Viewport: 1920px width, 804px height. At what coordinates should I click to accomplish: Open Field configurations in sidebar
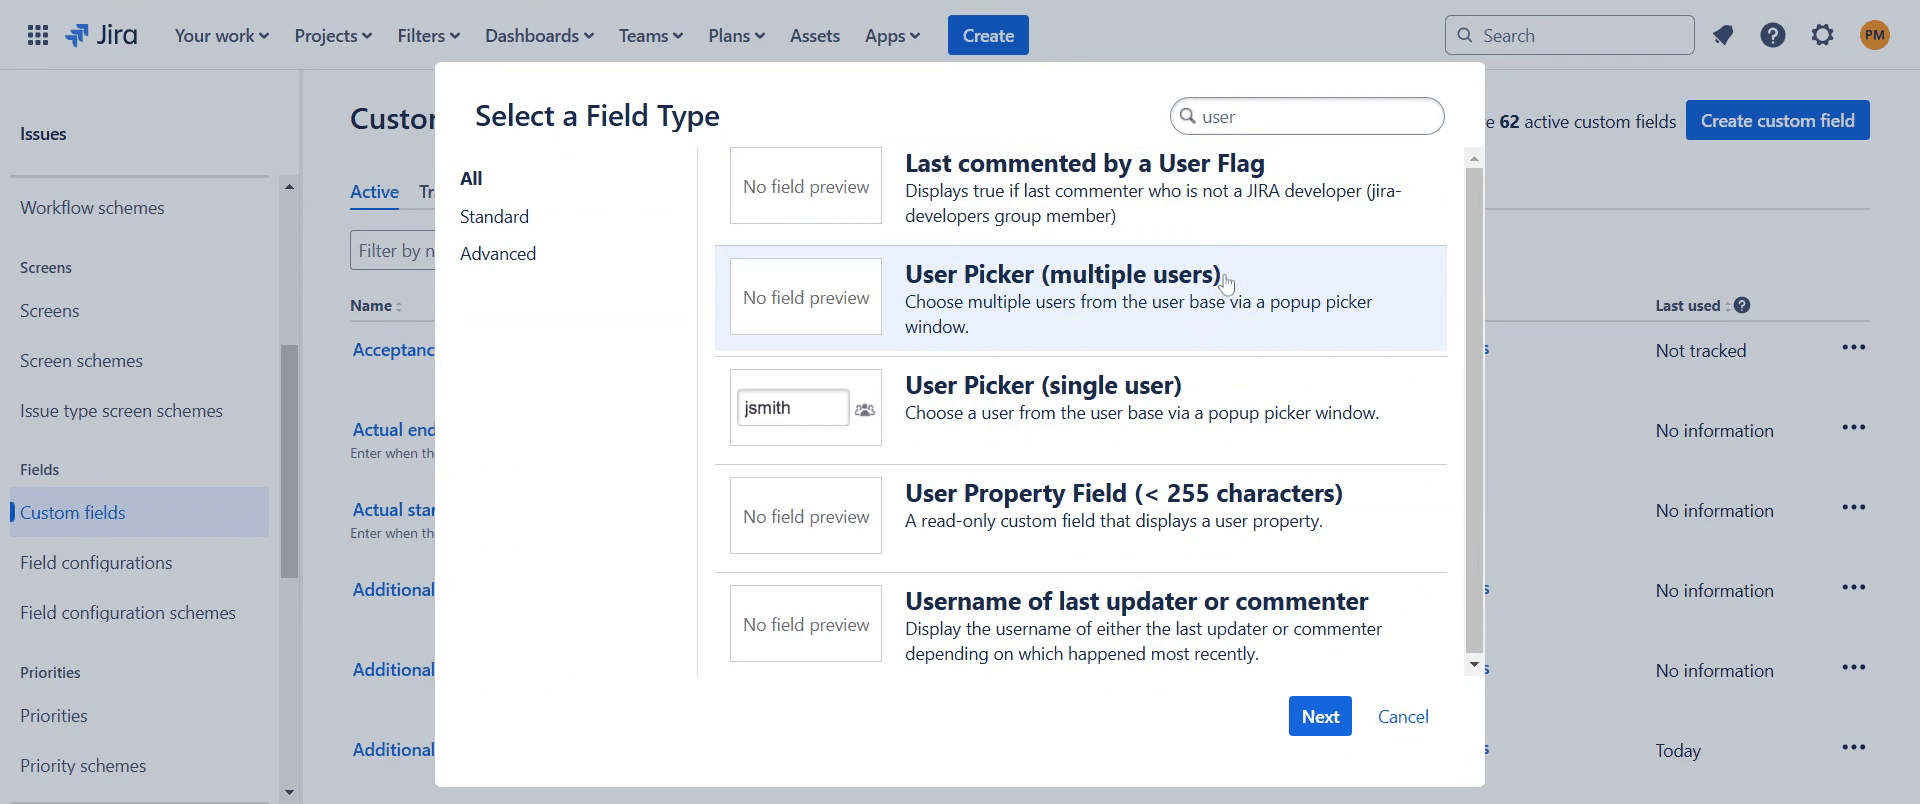pos(96,563)
